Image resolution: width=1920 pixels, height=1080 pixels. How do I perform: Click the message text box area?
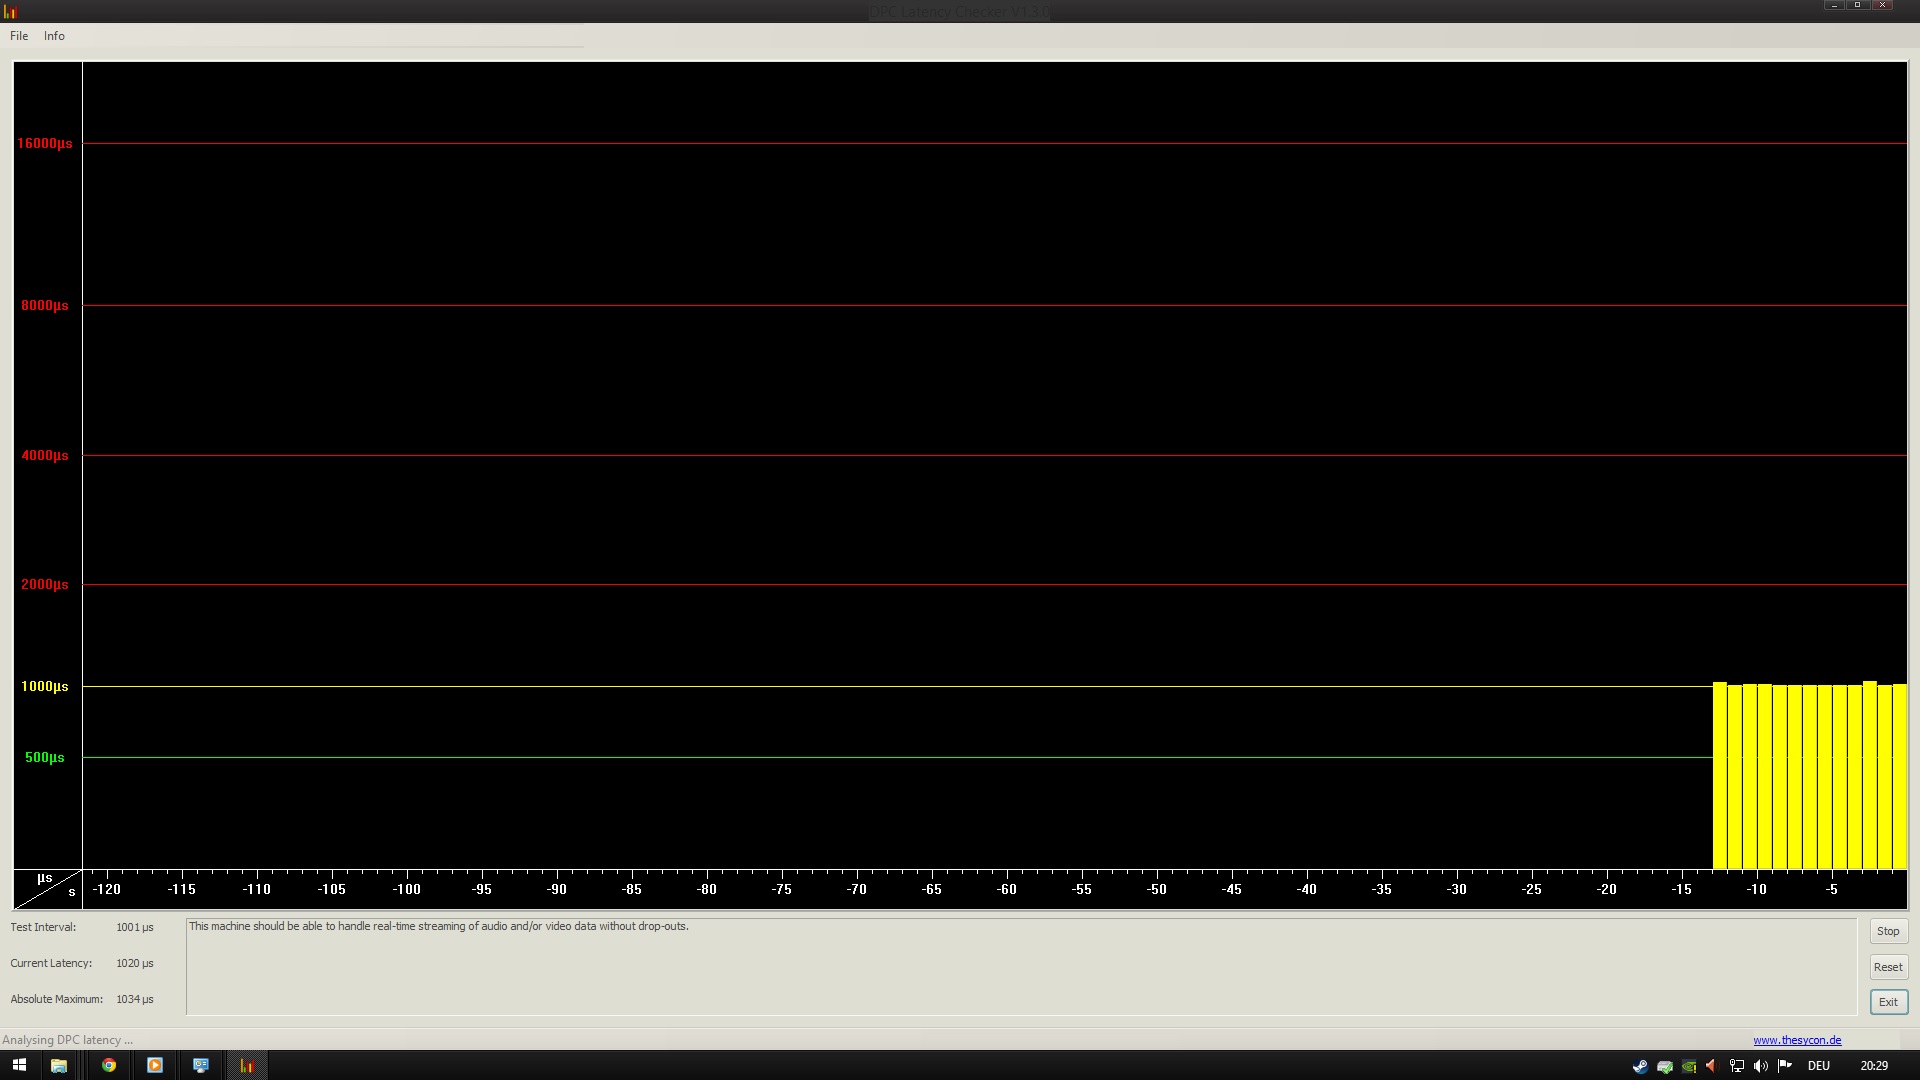tap(1020, 967)
